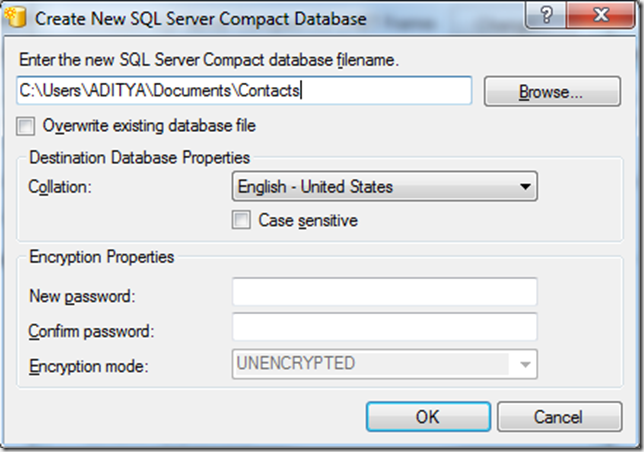Image resolution: width=644 pixels, height=452 pixels.
Task: Enable the Overwrite existing database file checkbox
Action: [26, 126]
